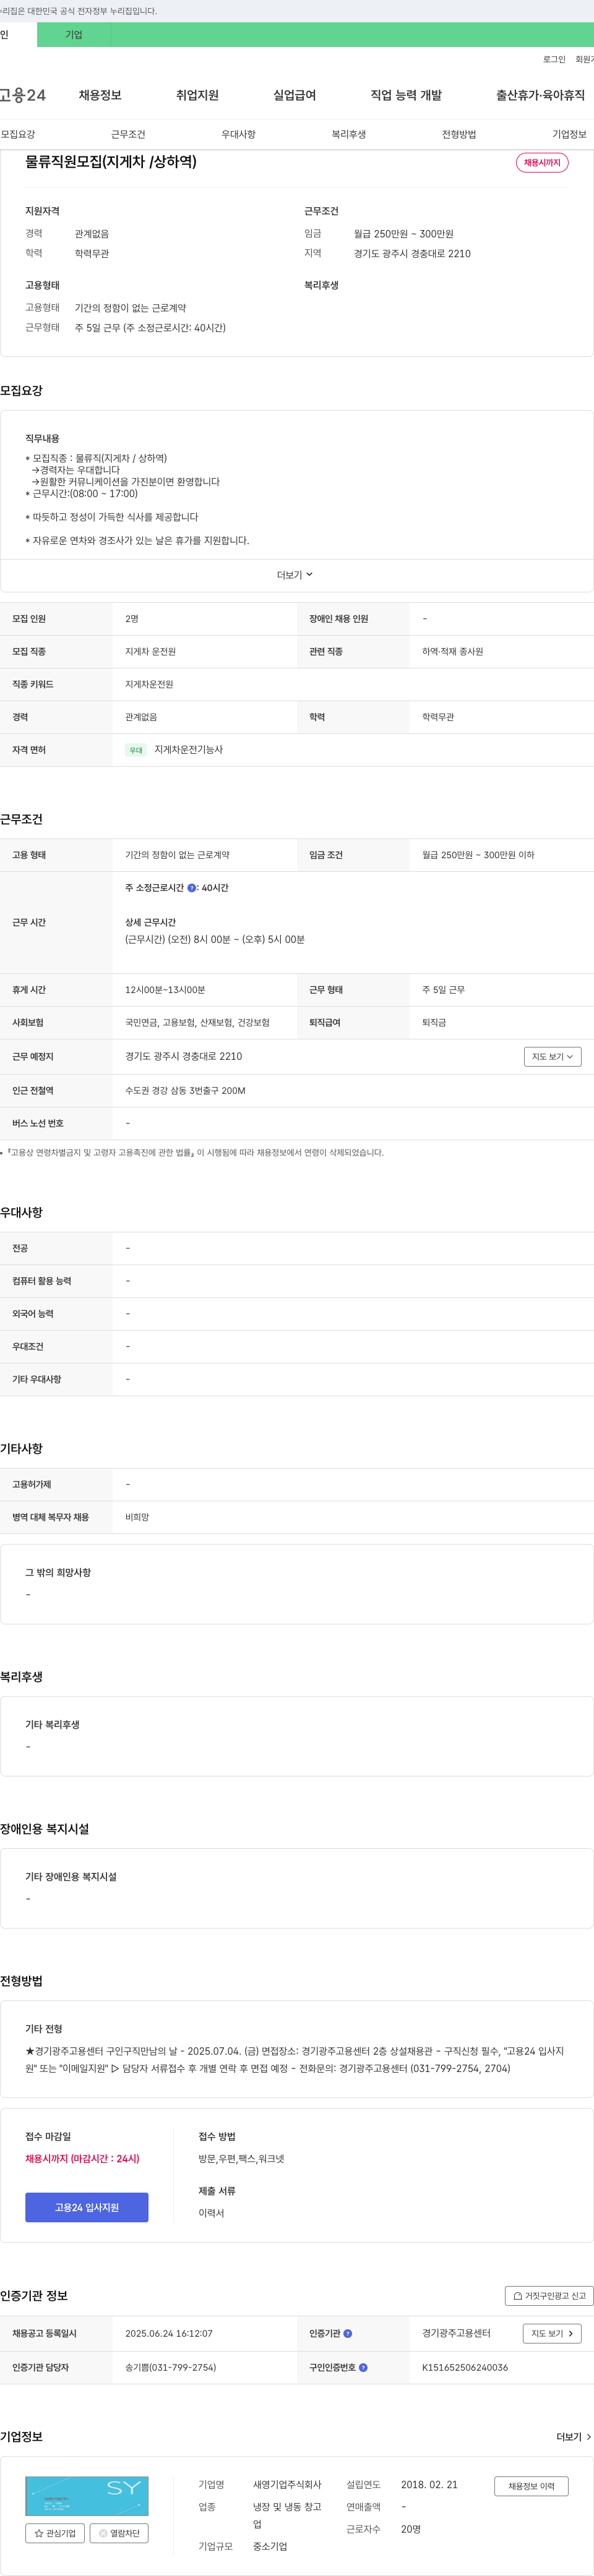Jump to the 모집요강 section tab

point(18,134)
